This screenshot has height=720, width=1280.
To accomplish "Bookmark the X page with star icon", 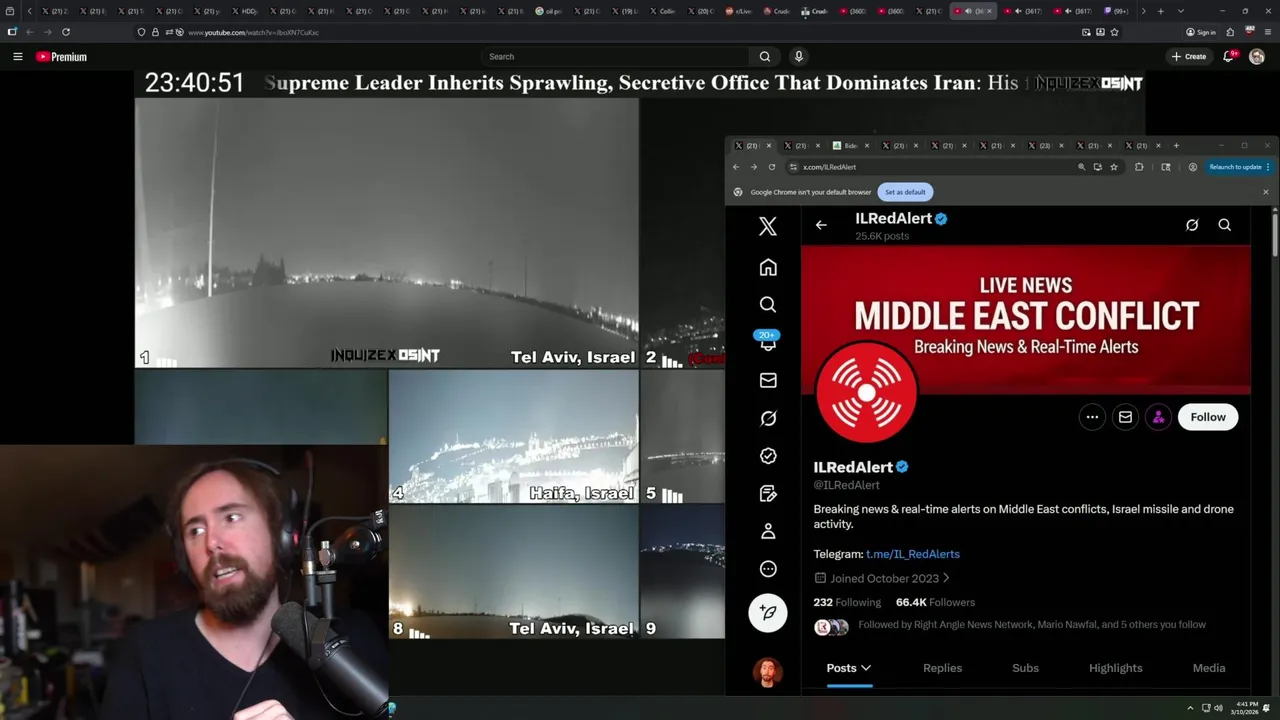I will 1114,167.
